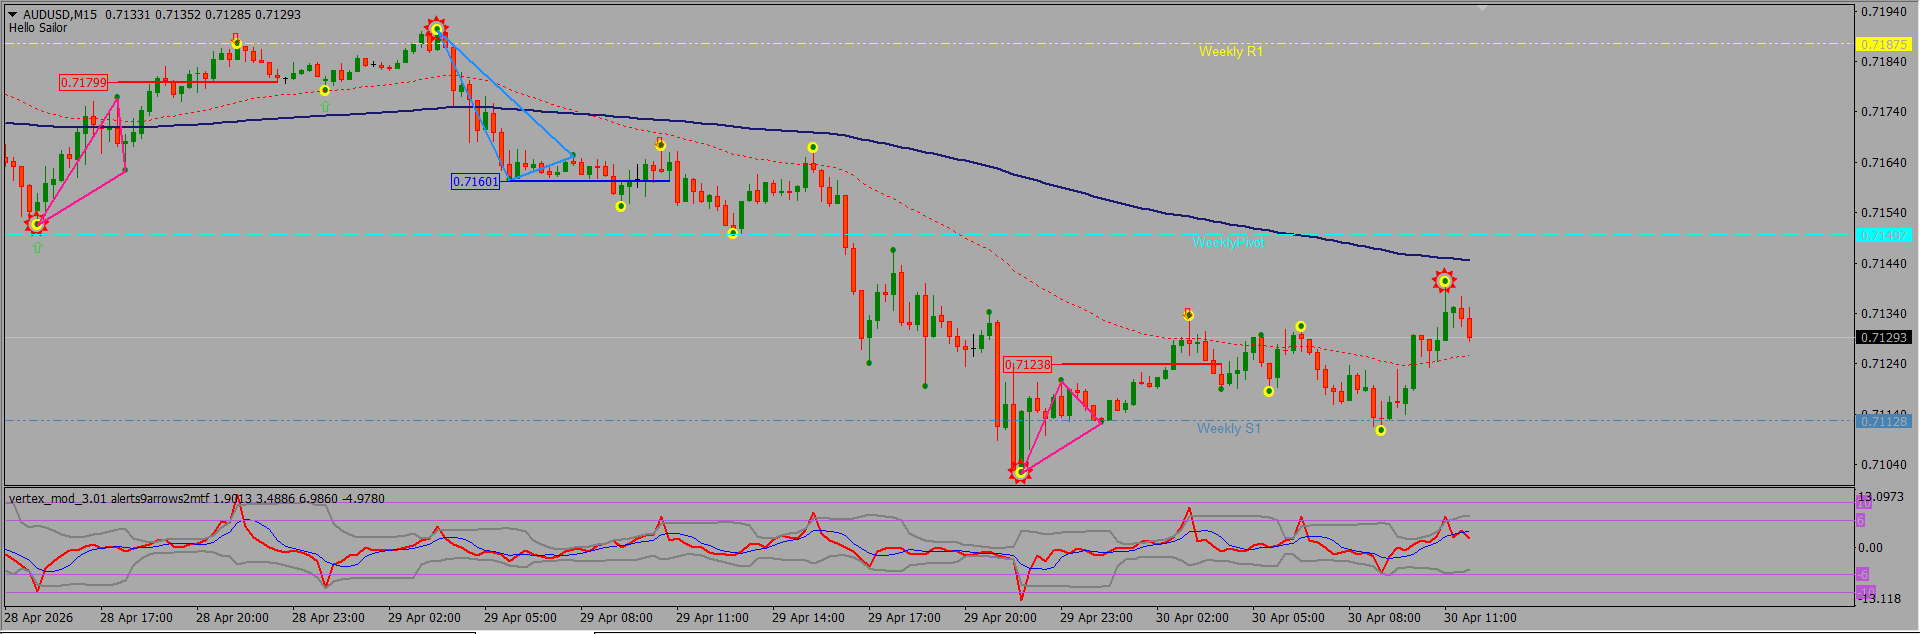1920x634 pixels.
Task: Select the Weekly R1 line label
Action: (x=1230, y=51)
